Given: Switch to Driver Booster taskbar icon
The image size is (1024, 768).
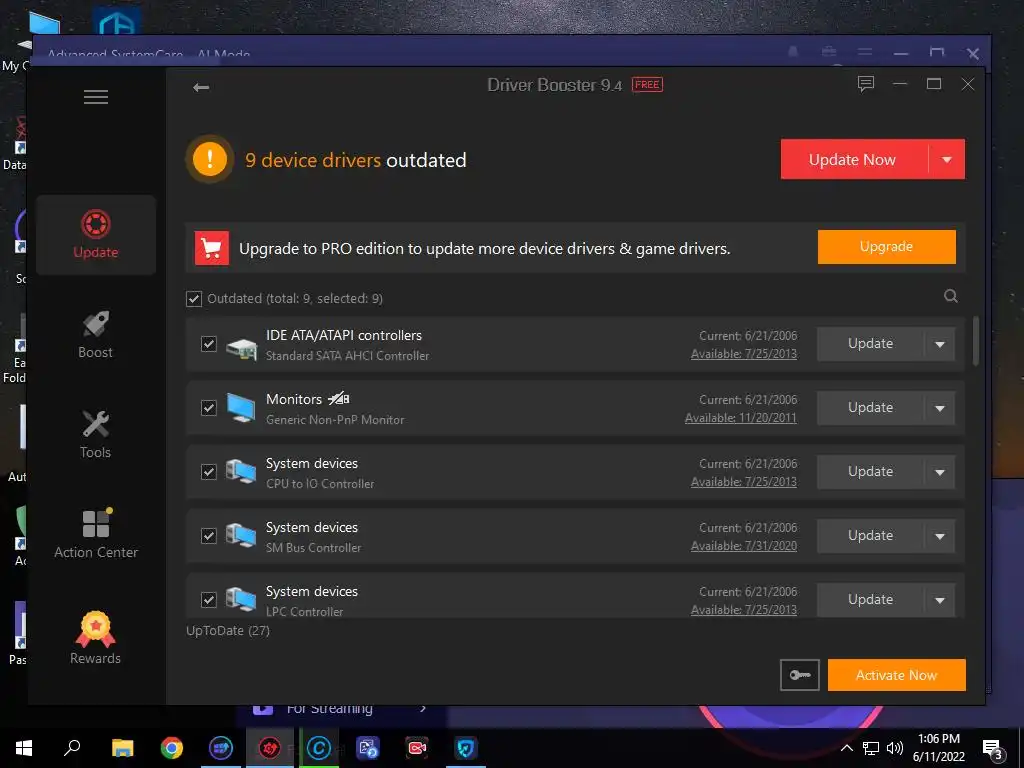Looking at the screenshot, I should 269,748.
